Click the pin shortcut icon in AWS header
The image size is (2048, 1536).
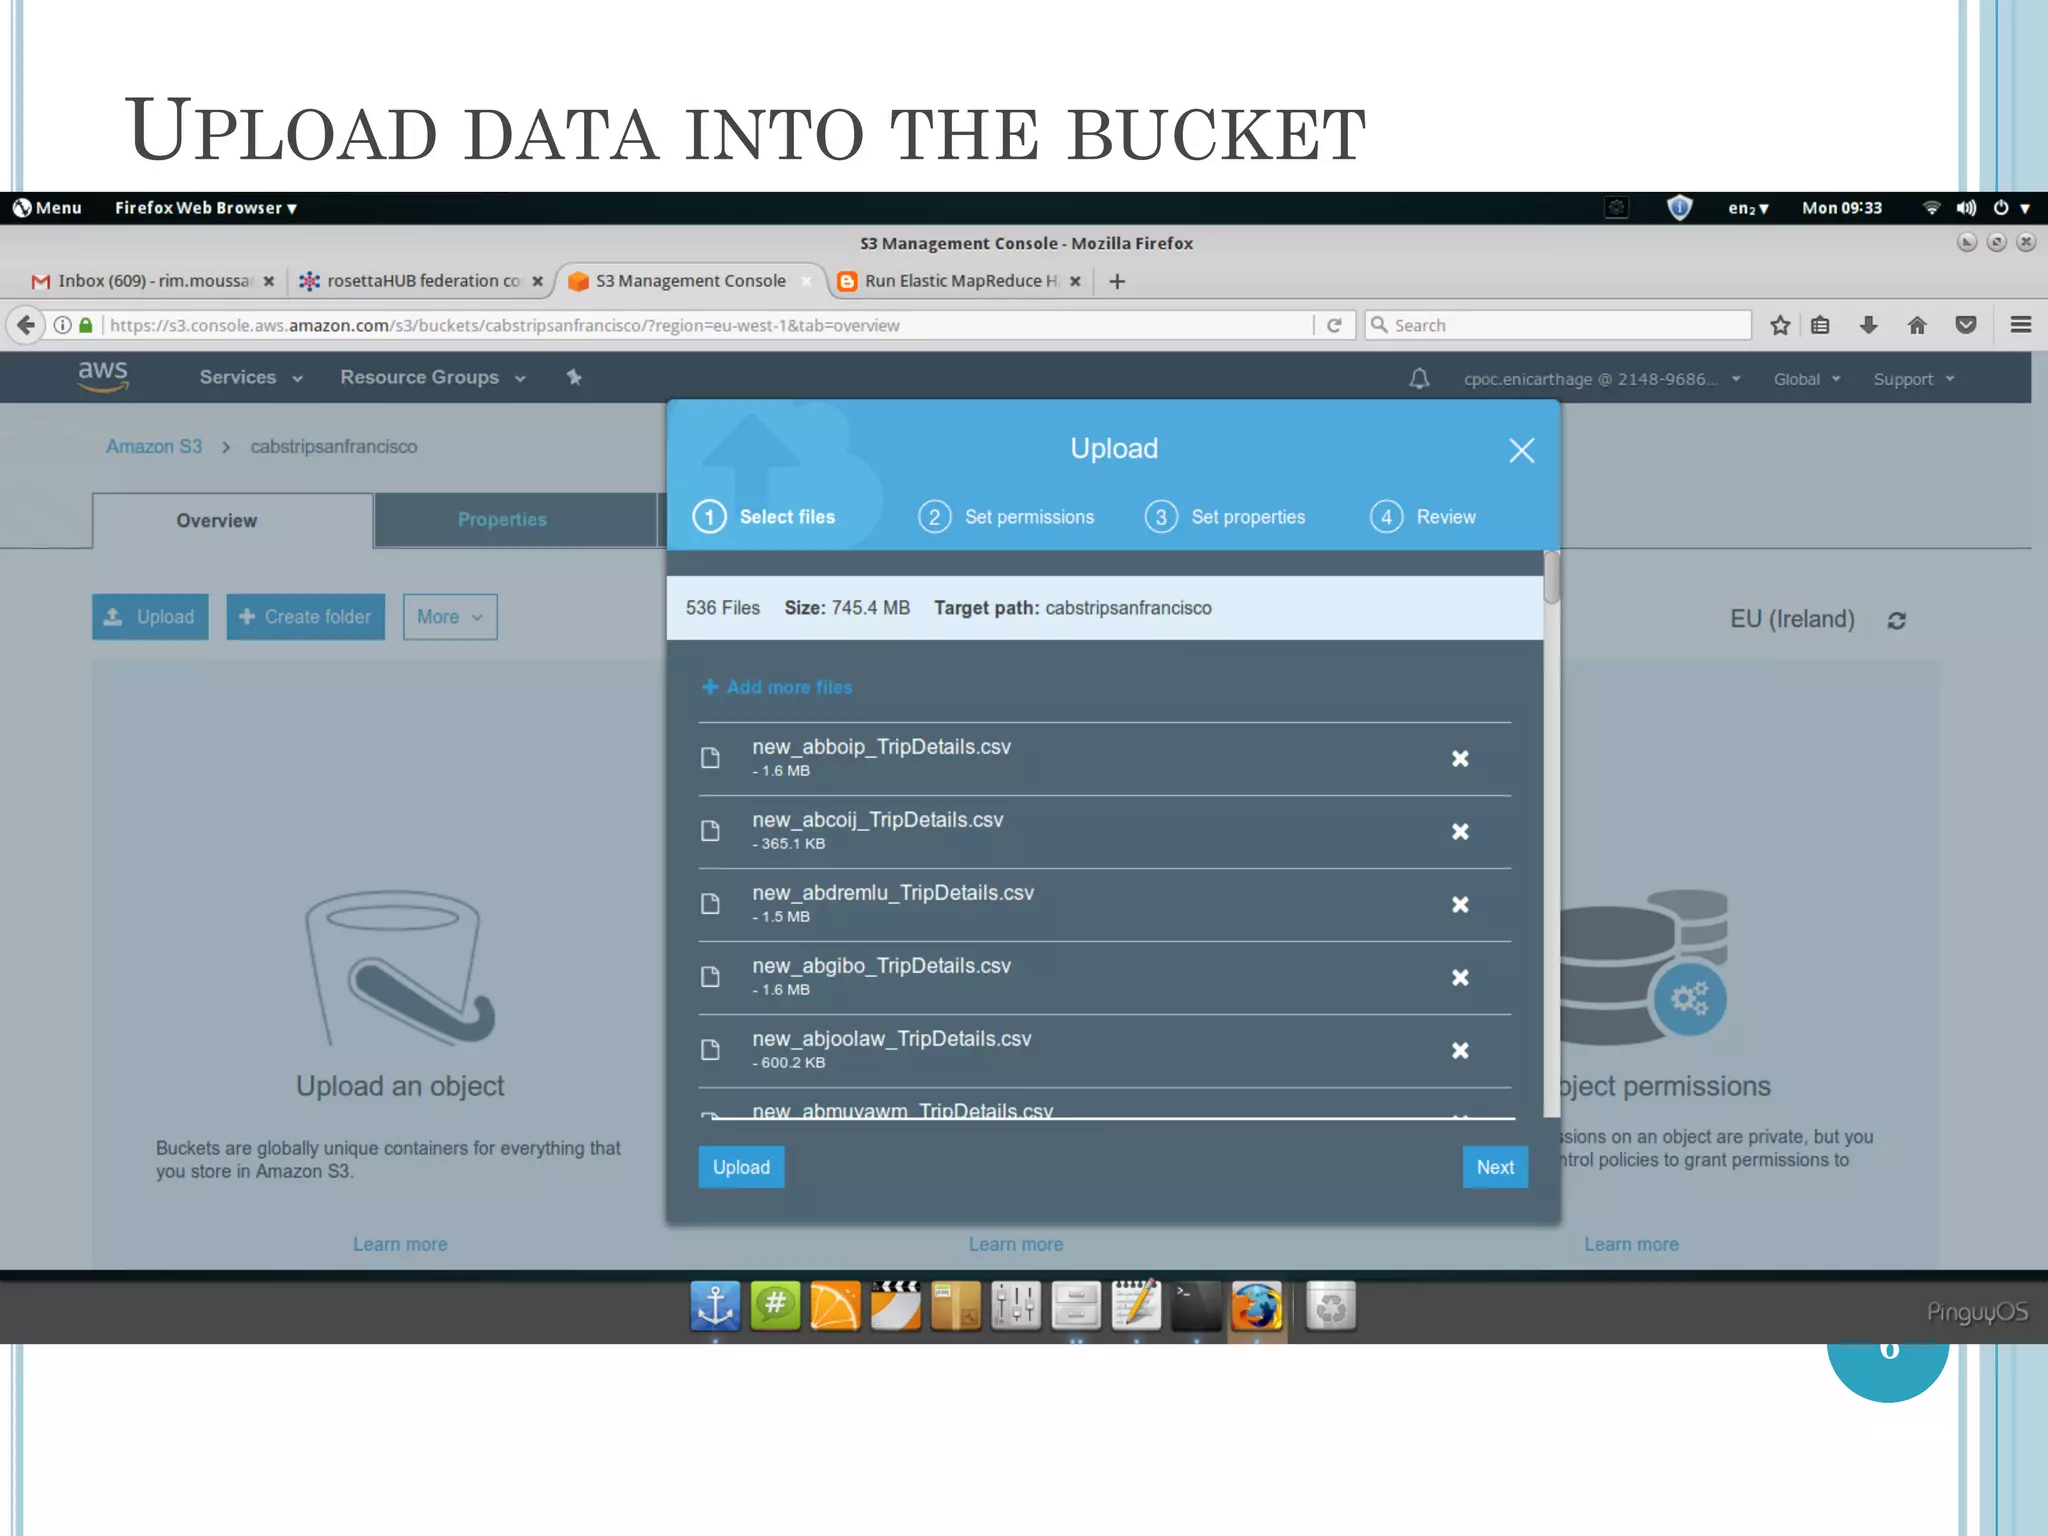coord(574,377)
